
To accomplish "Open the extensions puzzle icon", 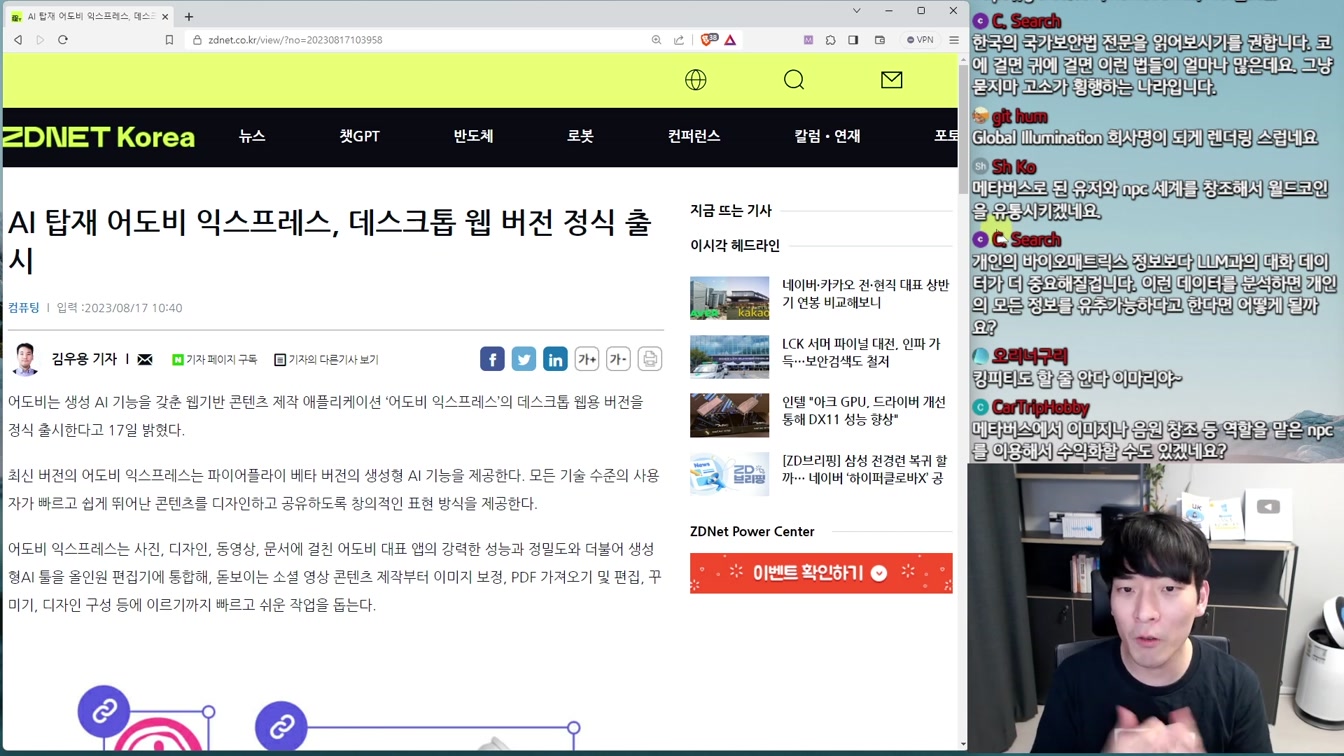I will point(830,40).
